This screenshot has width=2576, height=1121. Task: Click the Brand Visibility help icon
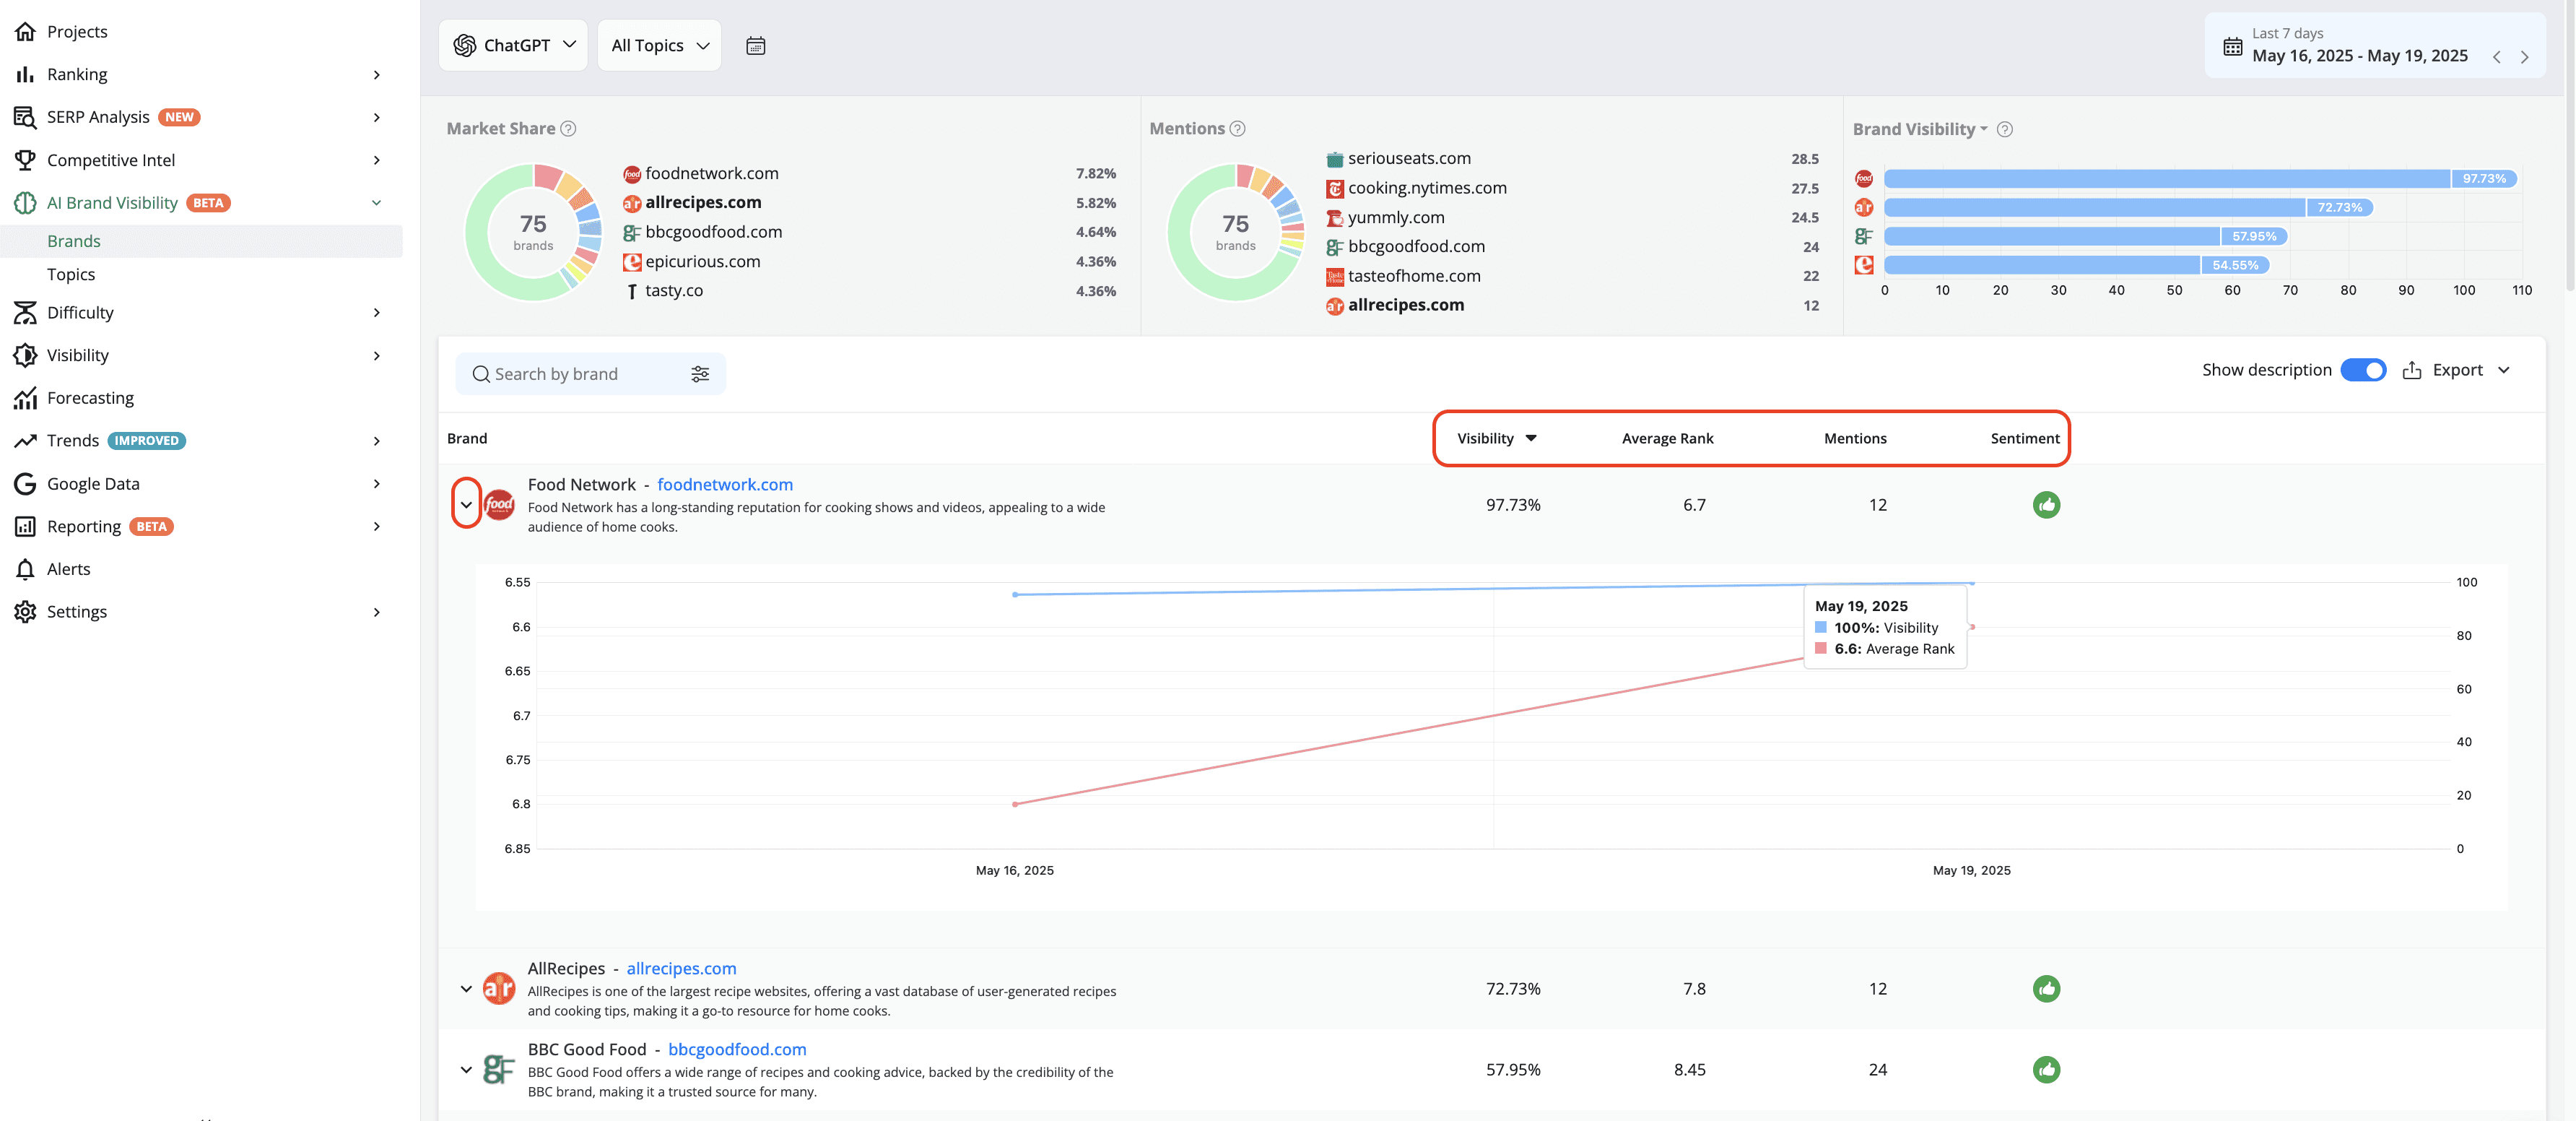pos(2004,129)
